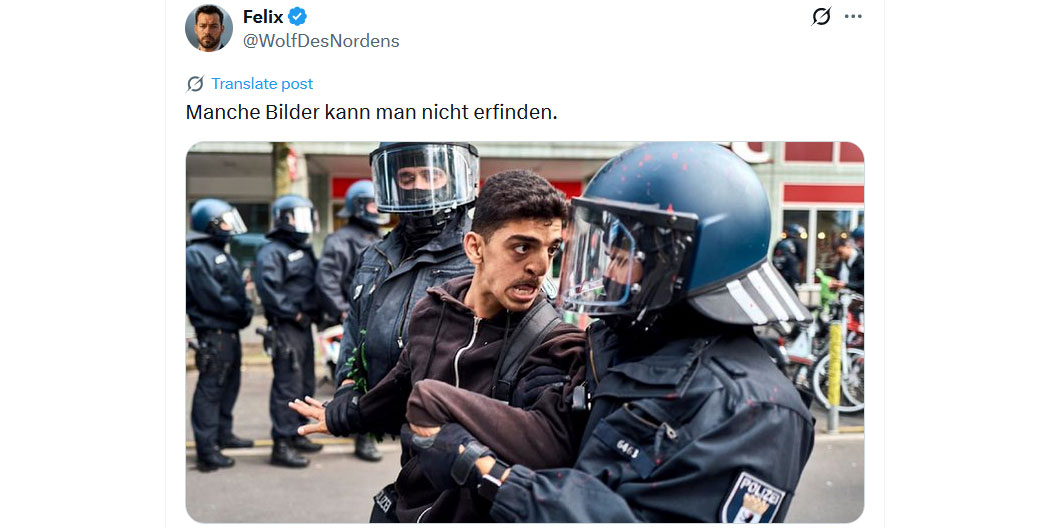Screen dimensions: 1050x528
Task: Click the Polizei shoulder patch in photo
Action: coord(753,498)
